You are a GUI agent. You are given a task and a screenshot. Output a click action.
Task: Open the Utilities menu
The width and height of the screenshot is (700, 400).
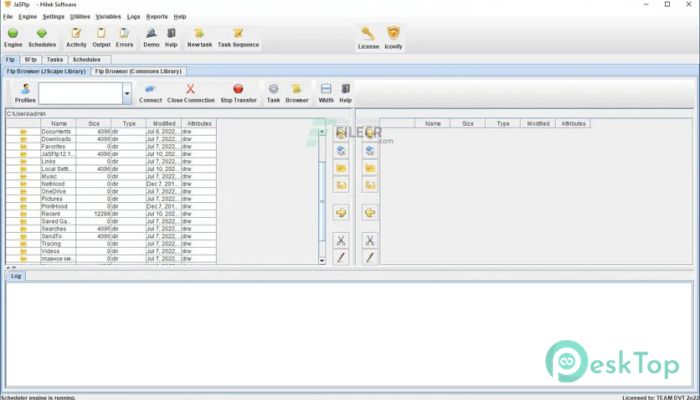pyautogui.click(x=80, y=17)
